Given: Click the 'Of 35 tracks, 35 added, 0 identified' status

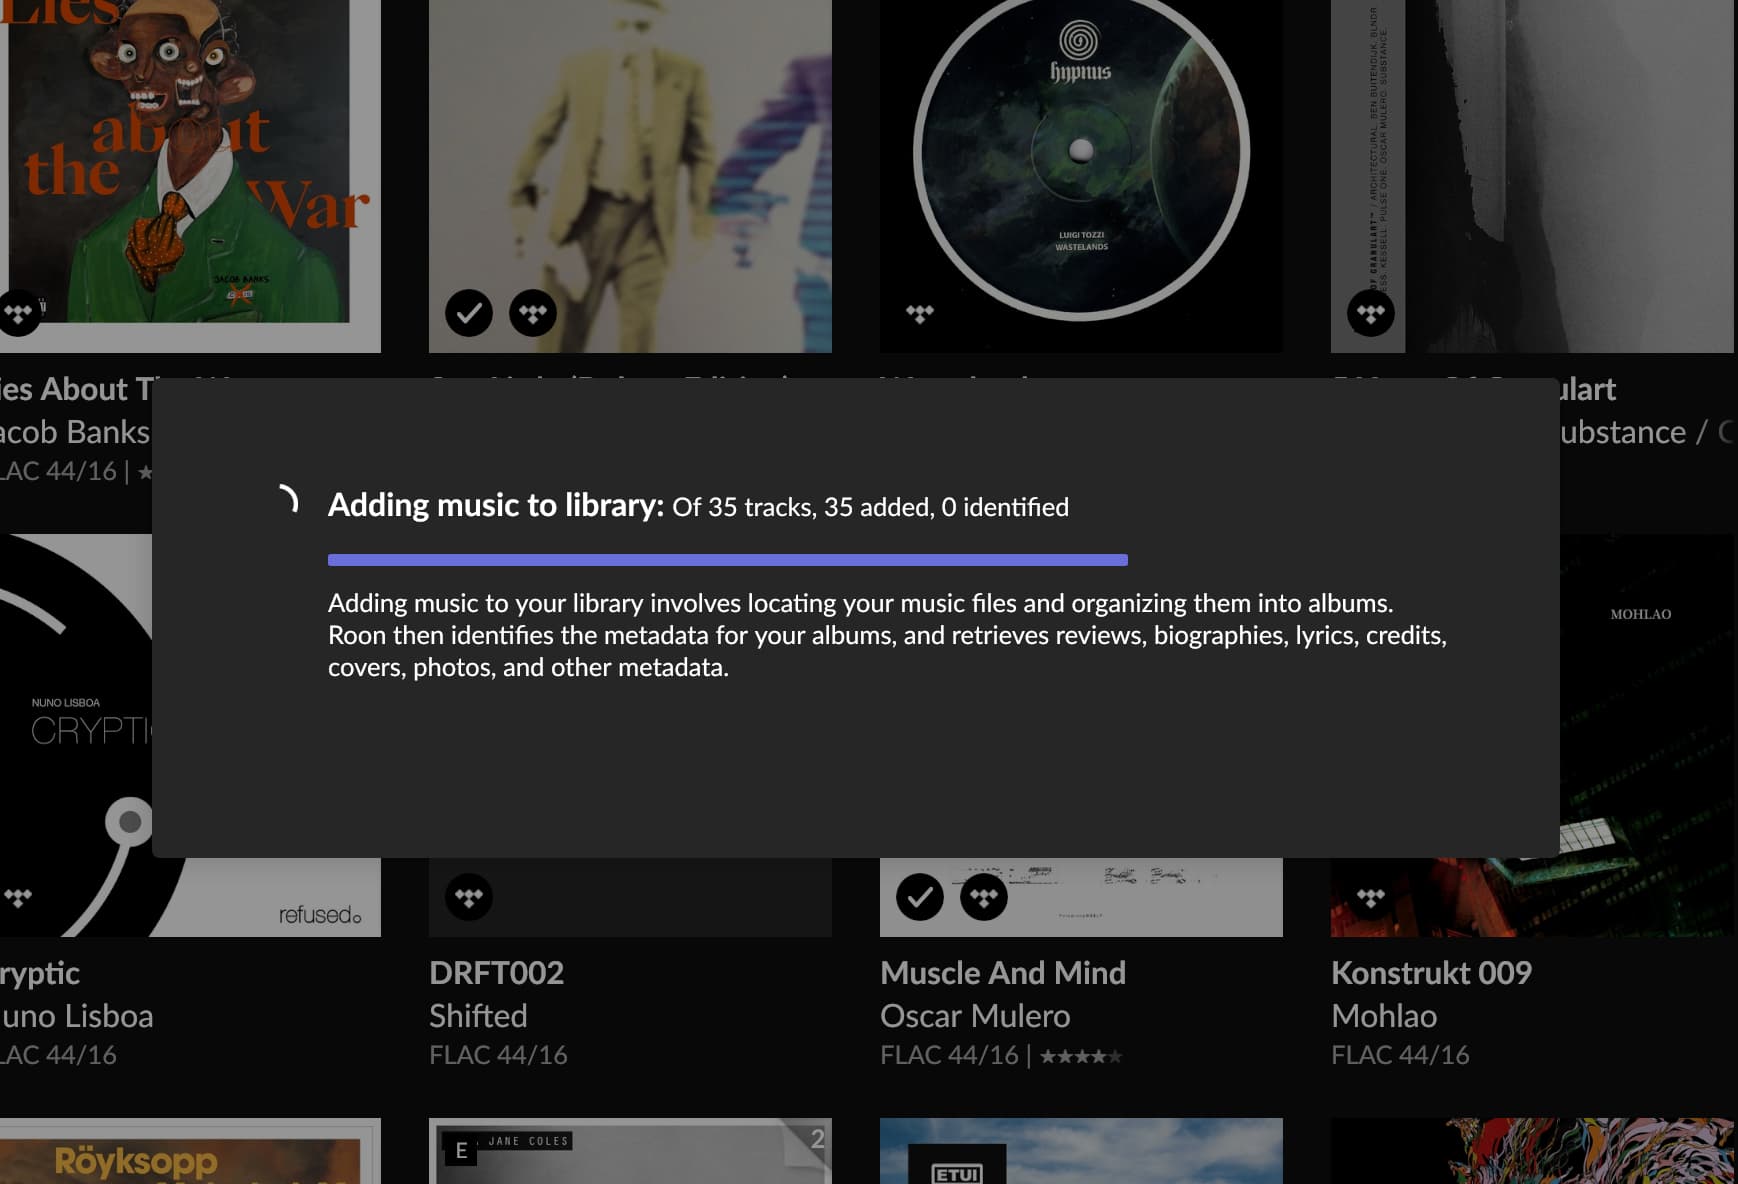Looking at the screenshot, I should click(x=870, y=508).
